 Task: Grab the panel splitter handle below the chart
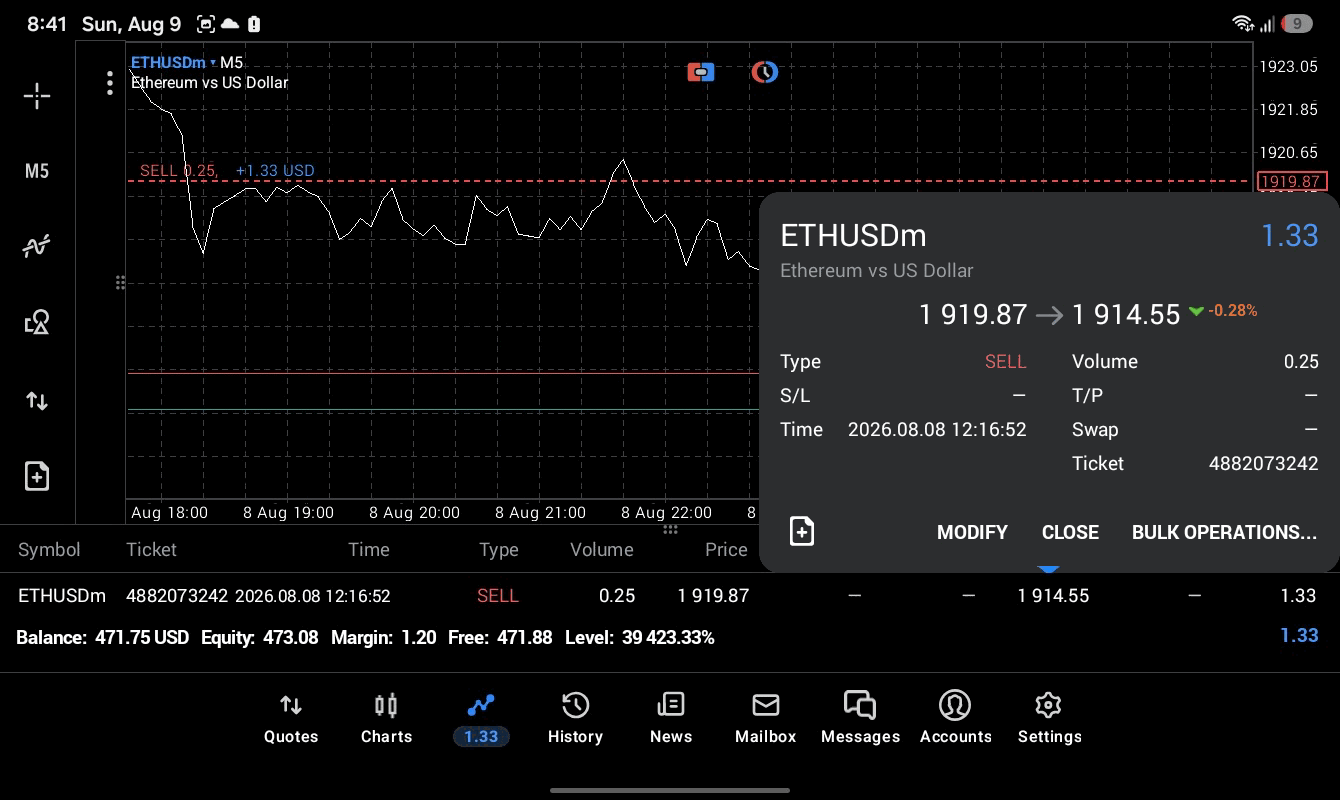click(x=670, y=529)
